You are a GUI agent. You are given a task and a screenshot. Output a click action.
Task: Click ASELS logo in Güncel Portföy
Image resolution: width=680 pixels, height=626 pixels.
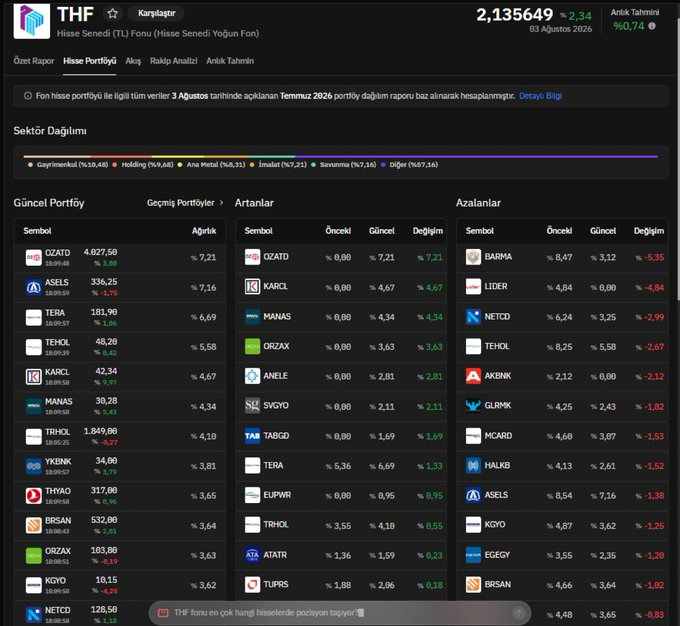click(33, 287)
